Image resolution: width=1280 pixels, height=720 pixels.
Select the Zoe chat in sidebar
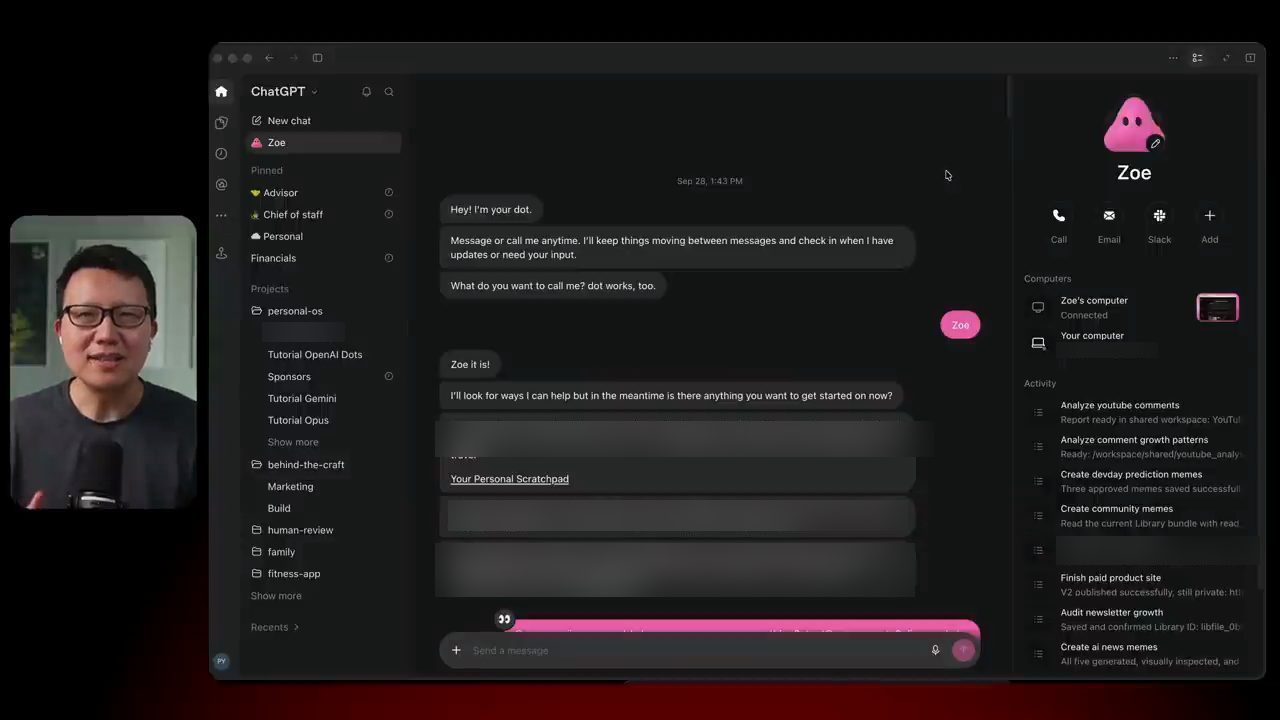pos(324,143)
